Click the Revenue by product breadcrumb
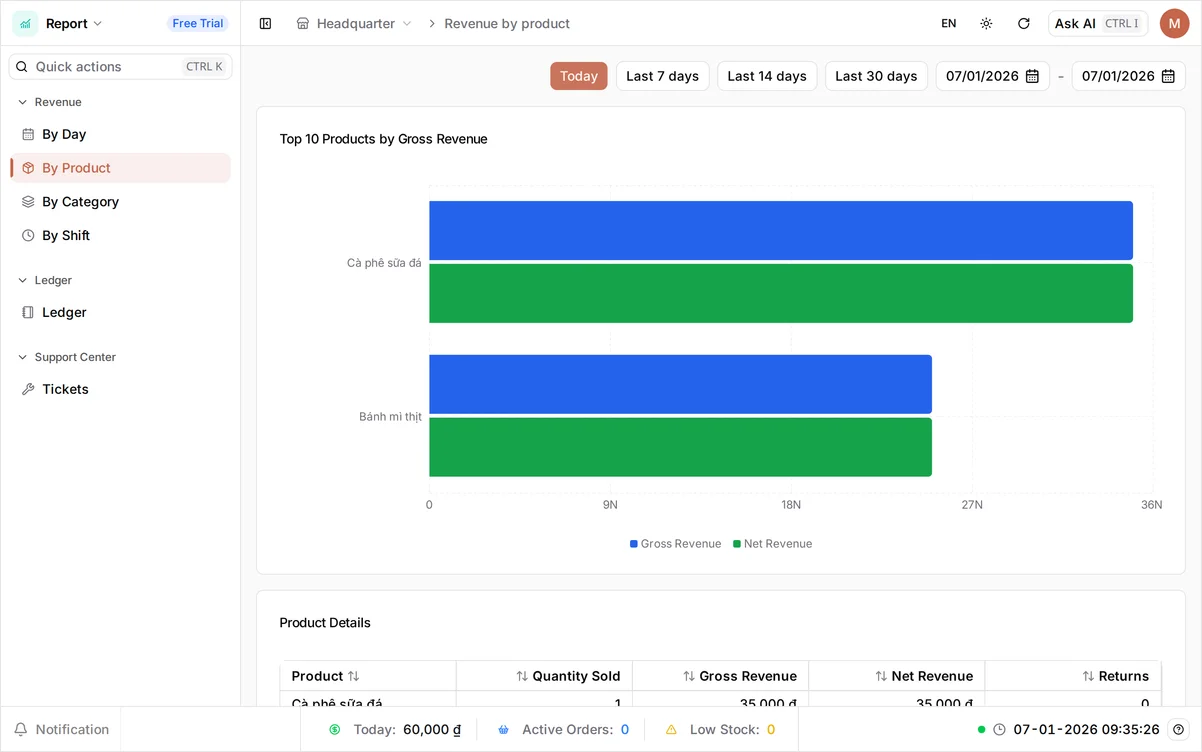1202x752 pixels. click(x=507, y=23)
